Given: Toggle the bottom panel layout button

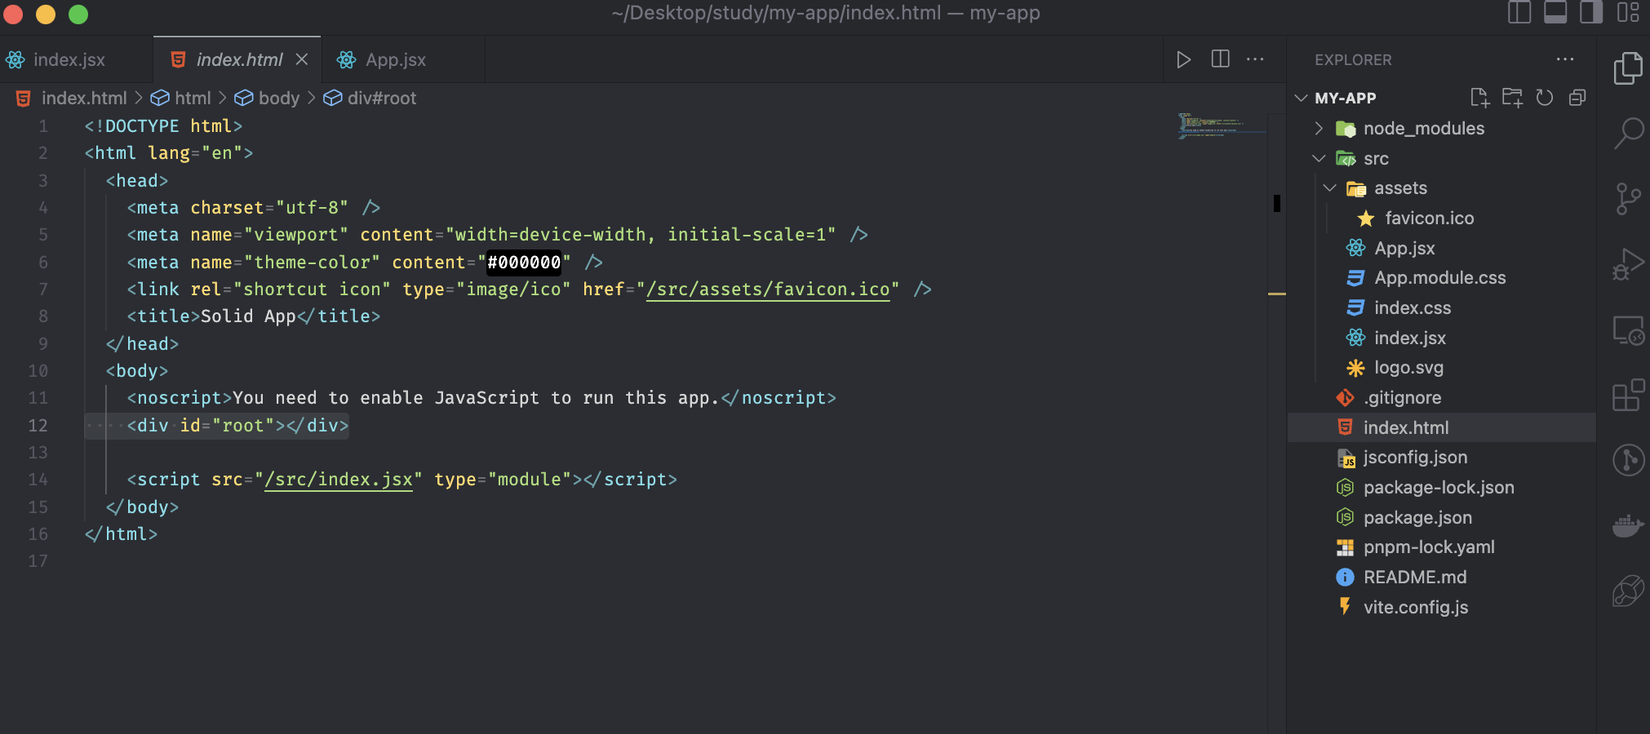Looking at the screenshot, I should click(x=1555, y=13).
